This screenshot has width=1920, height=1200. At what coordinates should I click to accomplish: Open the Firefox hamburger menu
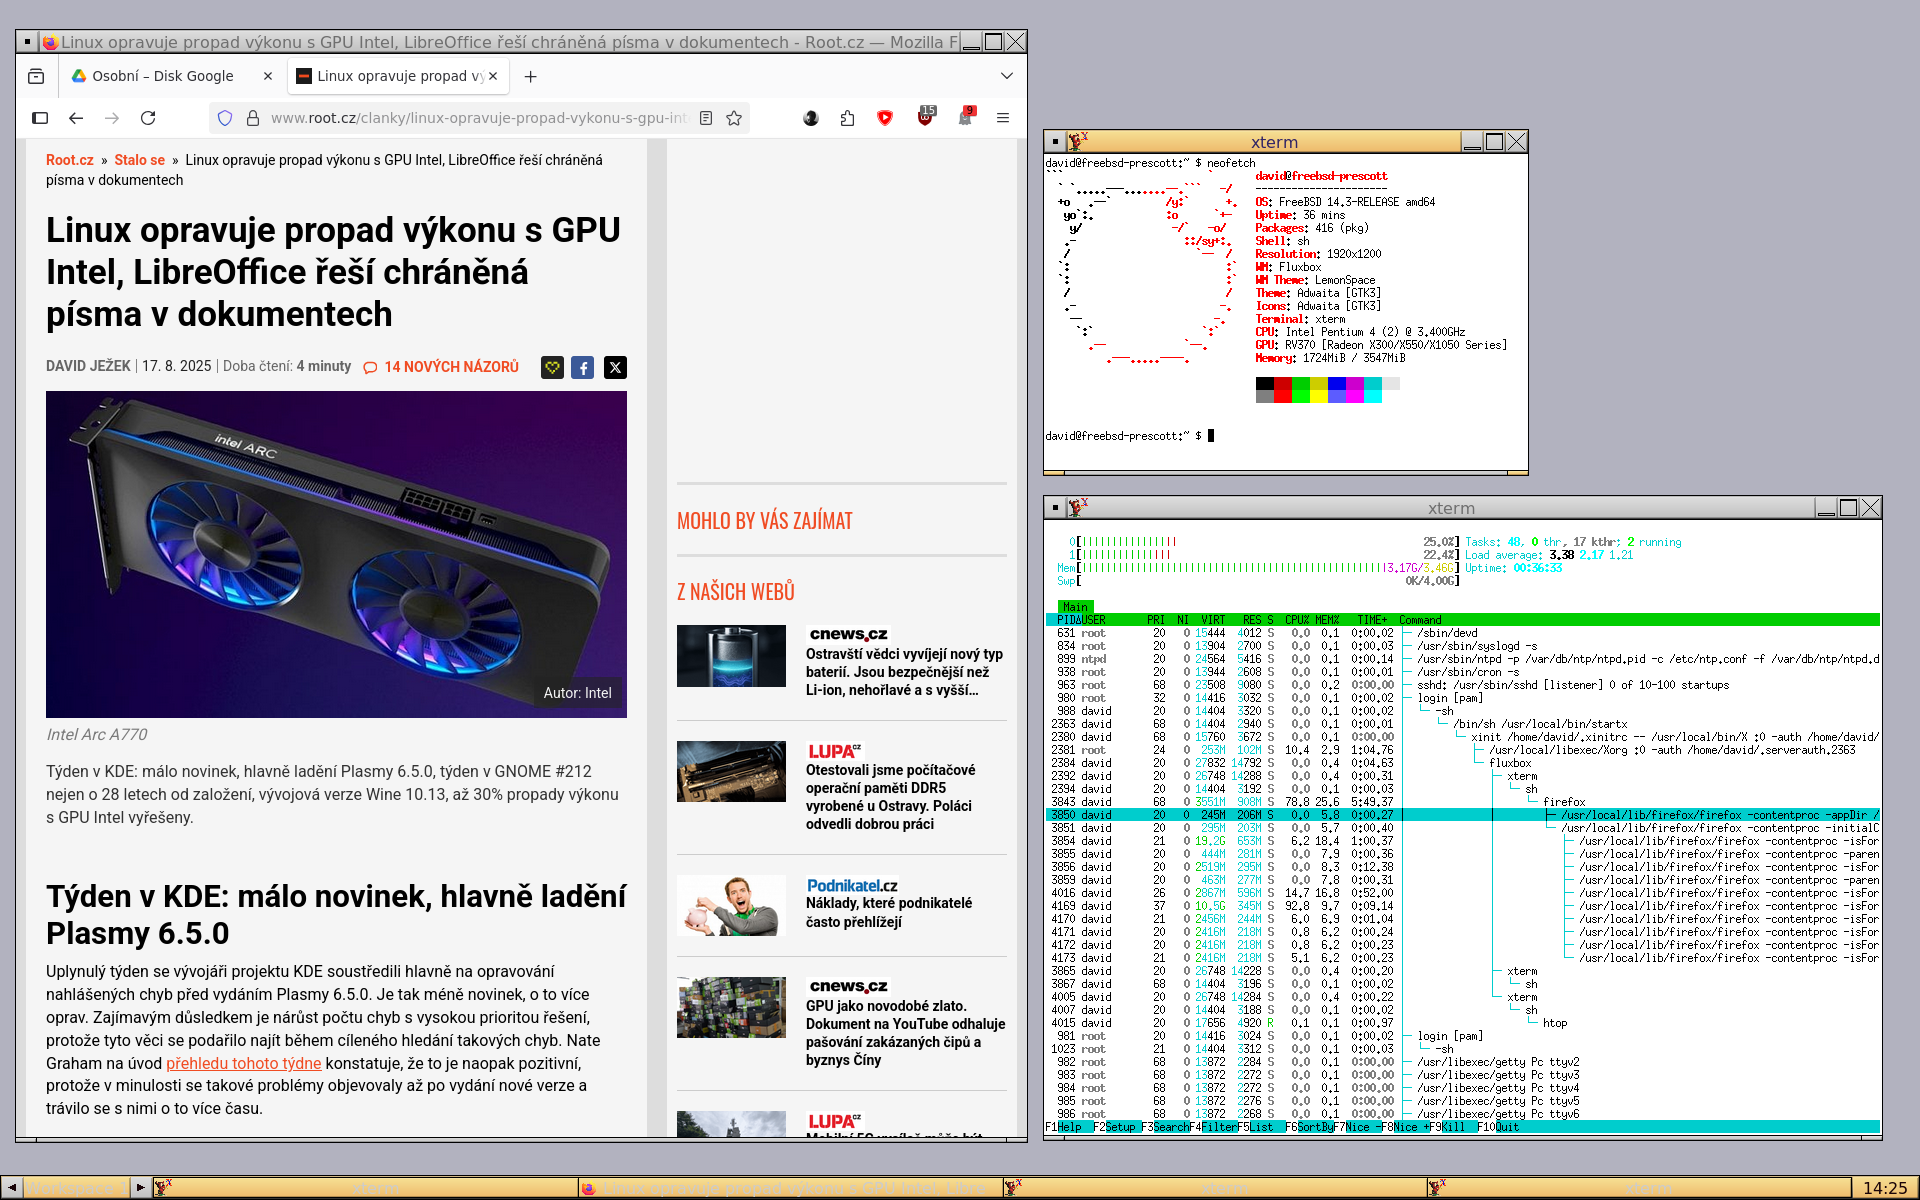click(x=1003, y=118)
